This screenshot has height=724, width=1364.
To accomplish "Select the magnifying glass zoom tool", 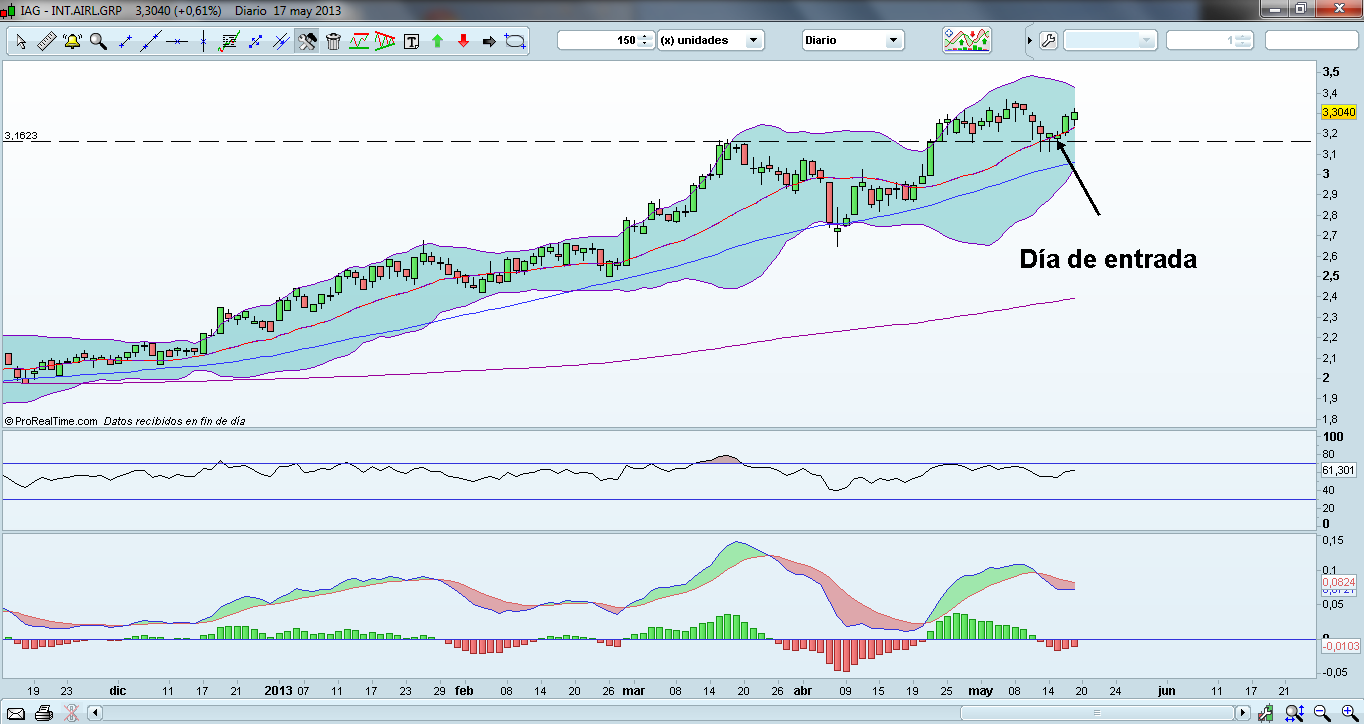I will tap(98, 41).
